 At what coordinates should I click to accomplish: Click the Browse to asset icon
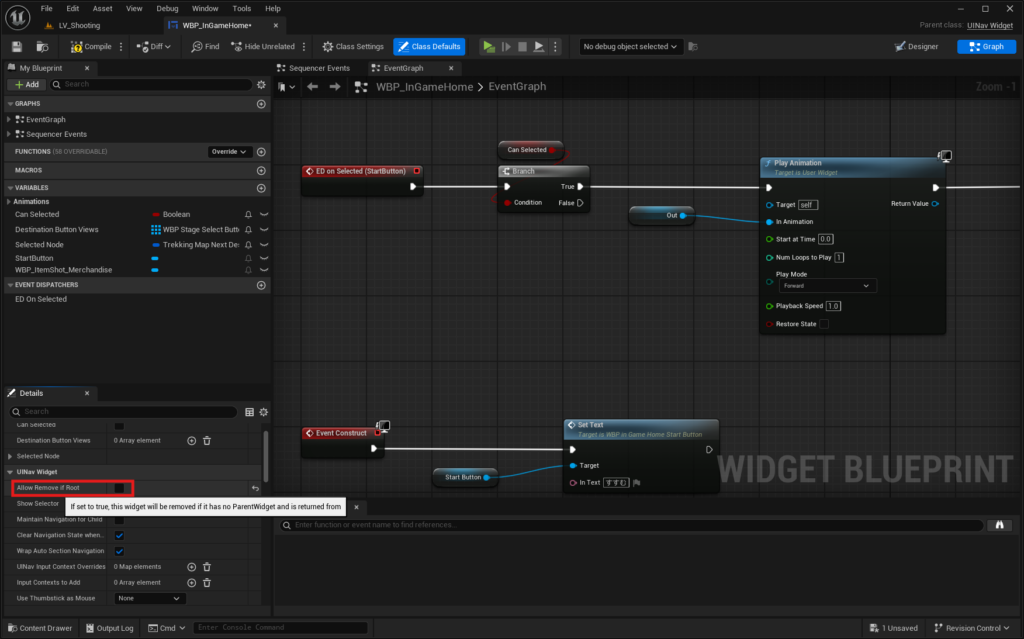pos(42,46)
